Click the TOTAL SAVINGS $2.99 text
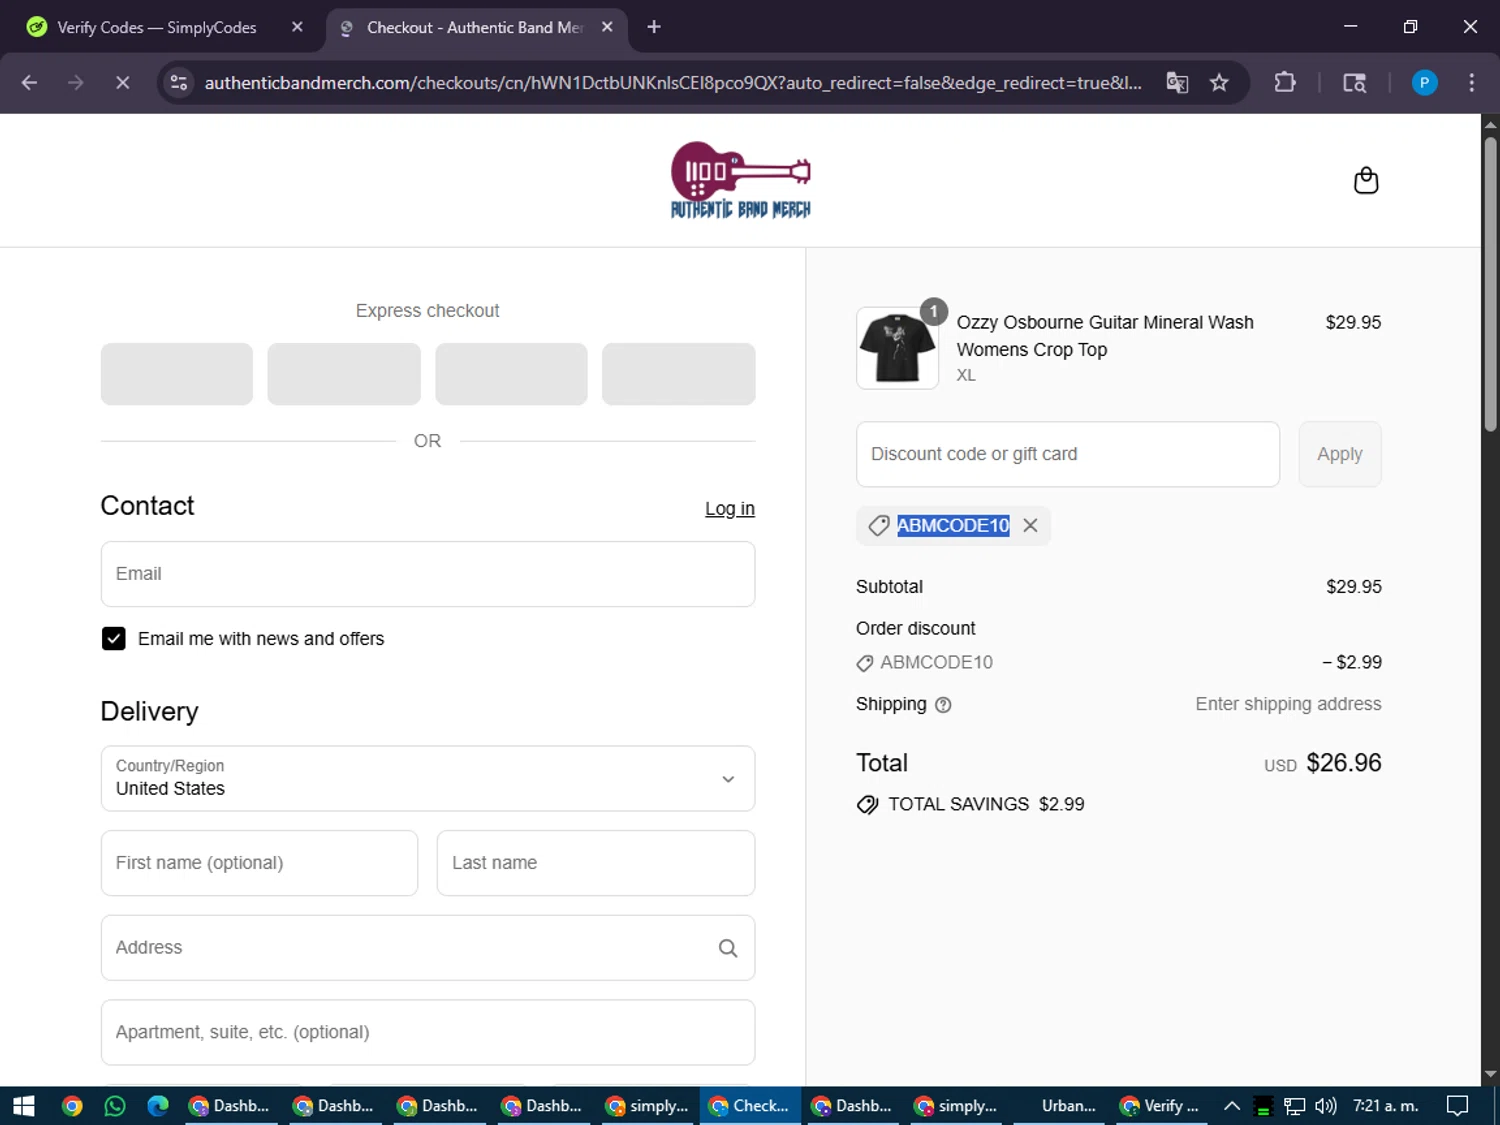1500x1125 pixels. click(x=986, y=805)
